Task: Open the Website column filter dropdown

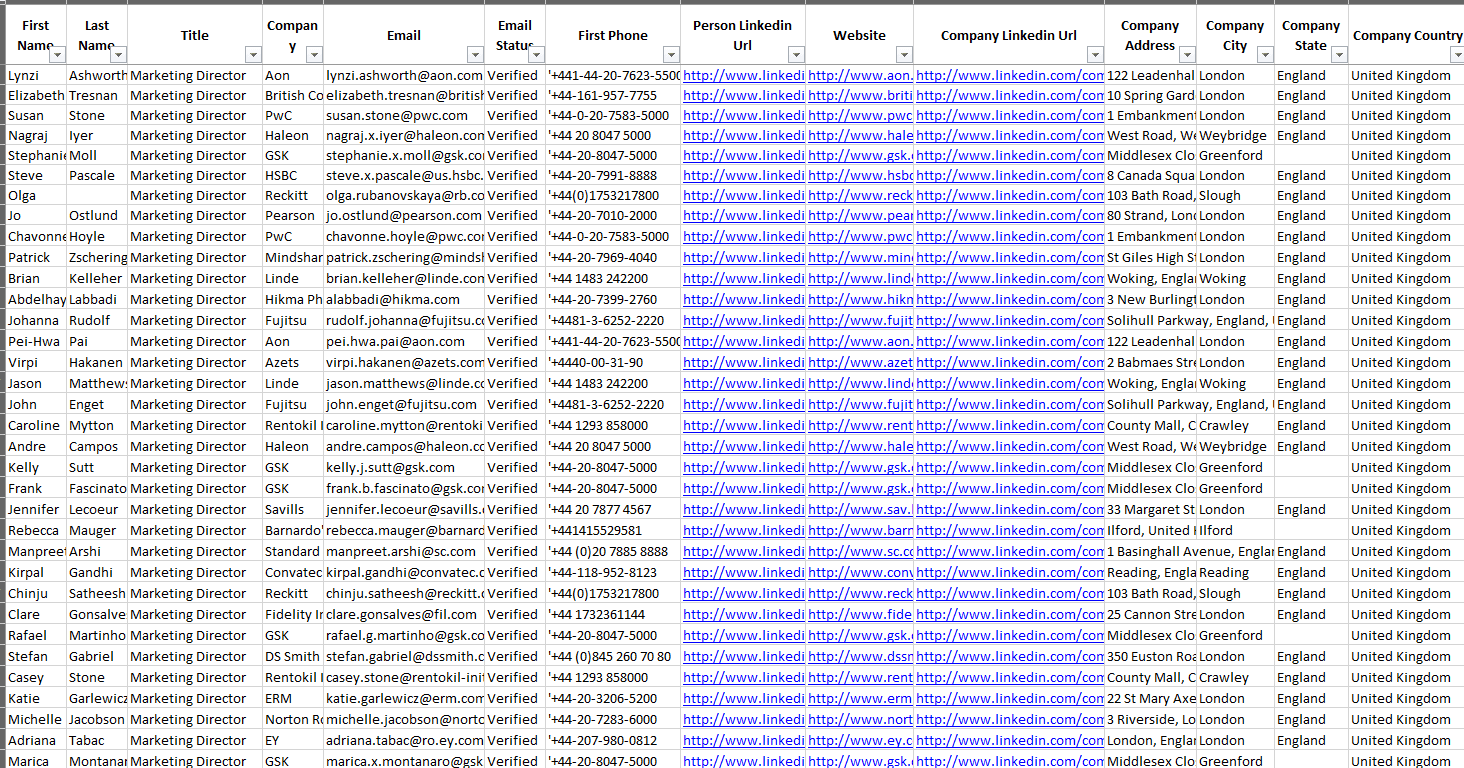Action: click(904, 55)
